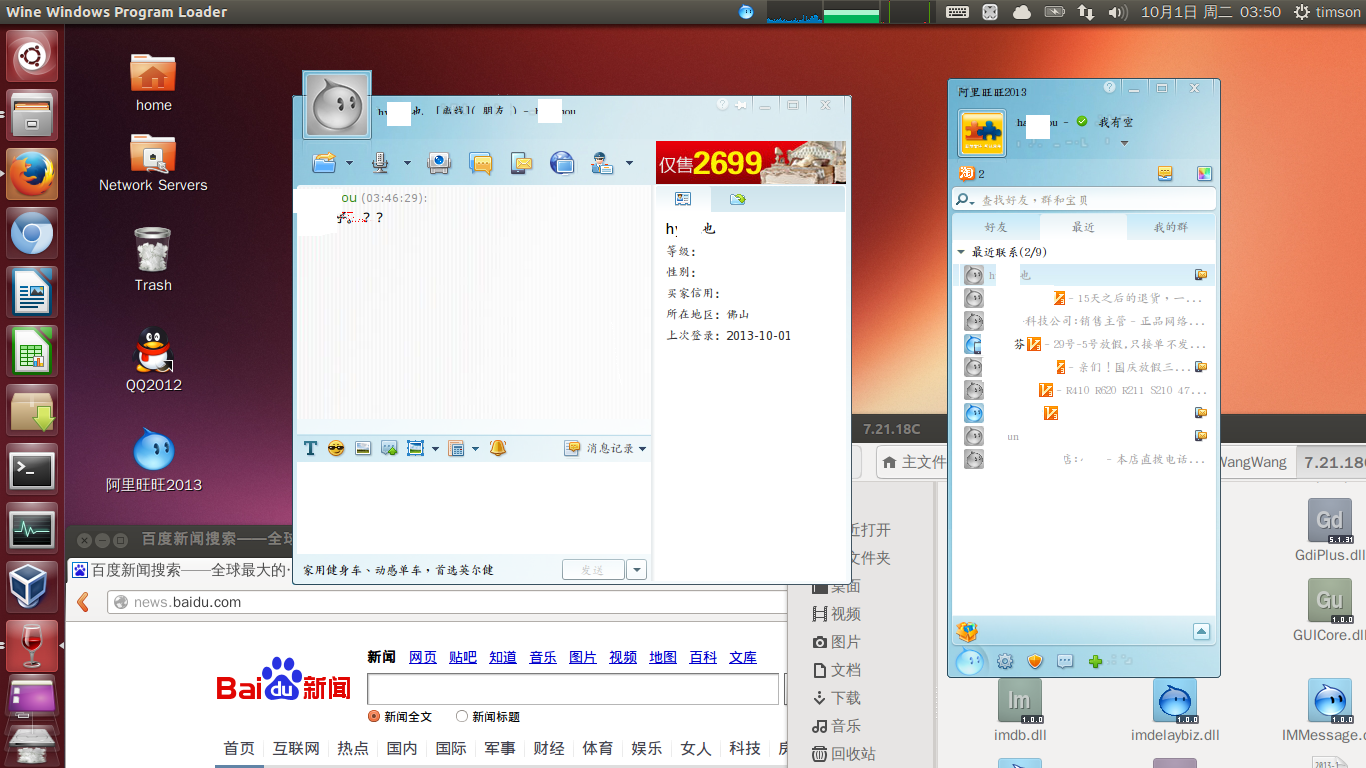This screenshot has height=768, width=1366.
Task: Click the message input text area
Action: coord(474,508)
